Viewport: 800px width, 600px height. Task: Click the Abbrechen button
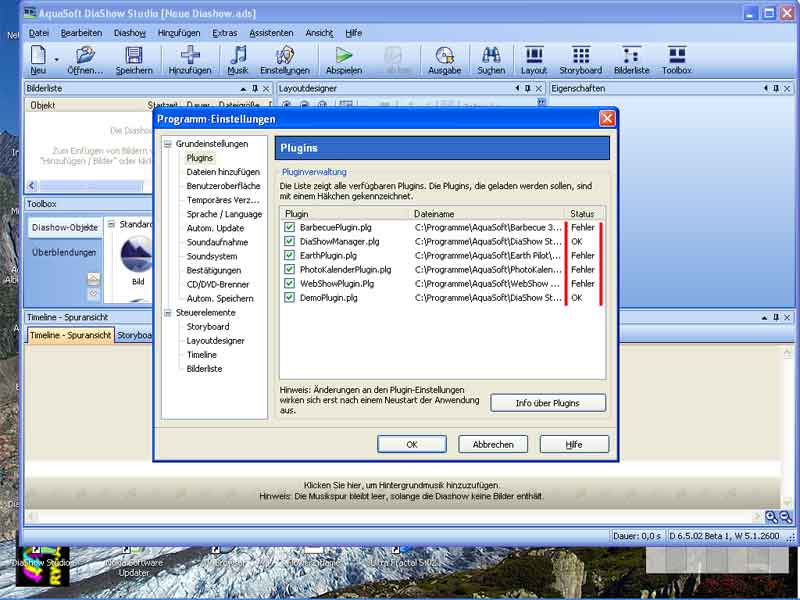click(493, 444)
